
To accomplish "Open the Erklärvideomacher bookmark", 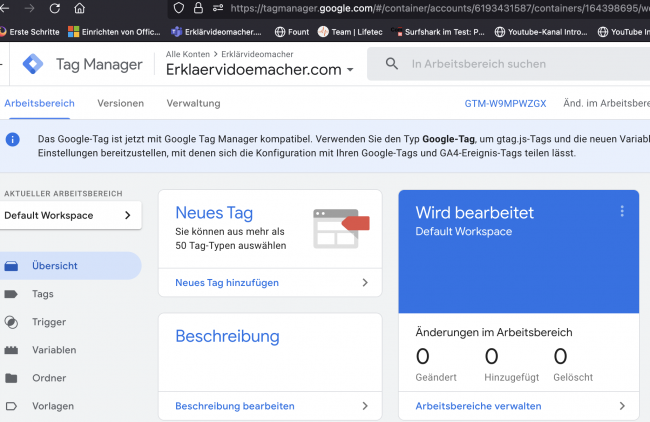I will (x=216, y=32).
